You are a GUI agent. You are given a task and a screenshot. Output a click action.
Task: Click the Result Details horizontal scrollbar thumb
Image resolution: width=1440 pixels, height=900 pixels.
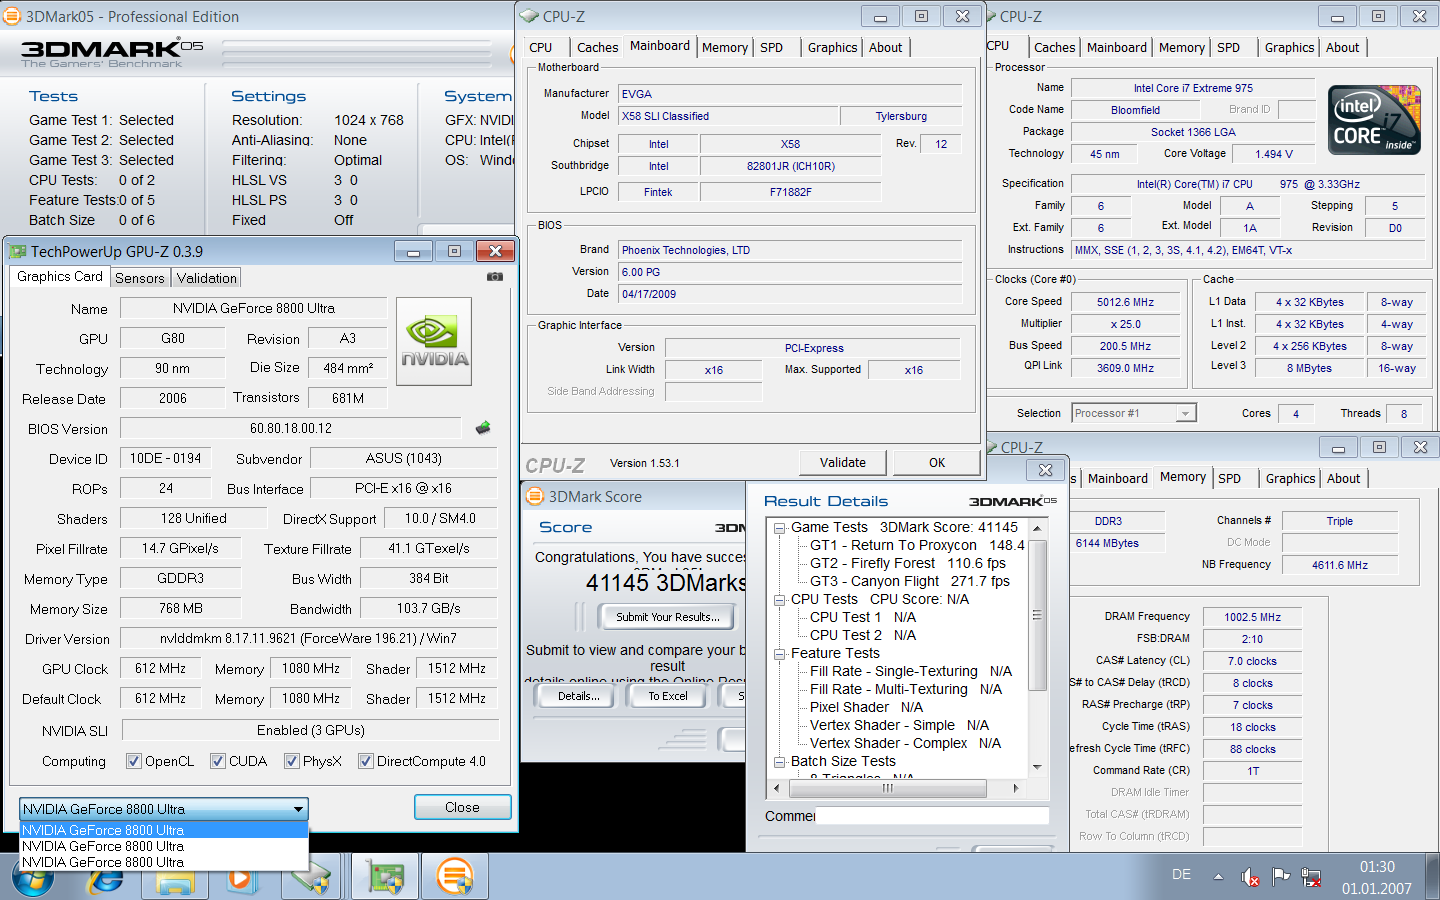point(887,788)
